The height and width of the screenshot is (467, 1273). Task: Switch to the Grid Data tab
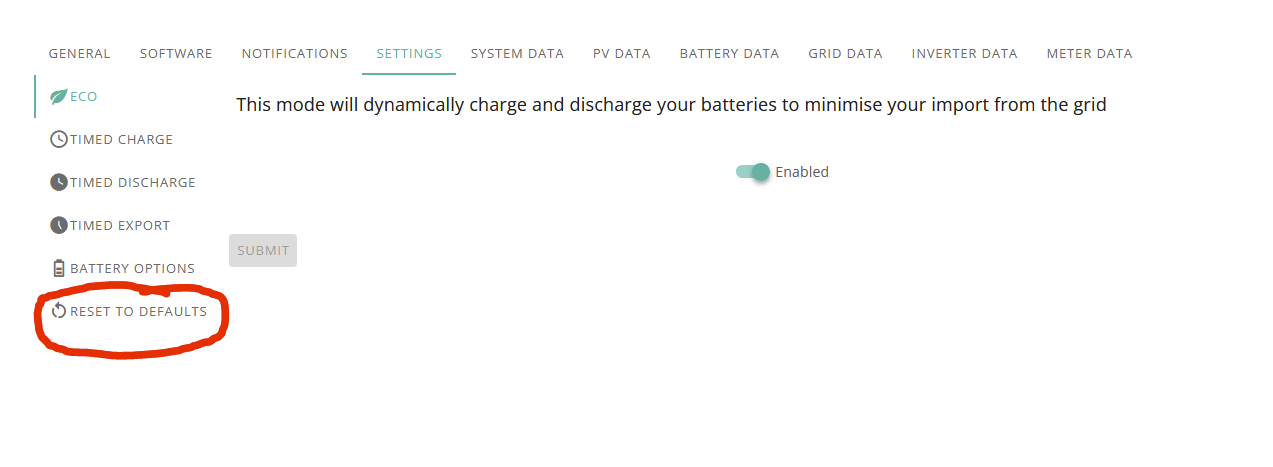(x=845, y=54)
